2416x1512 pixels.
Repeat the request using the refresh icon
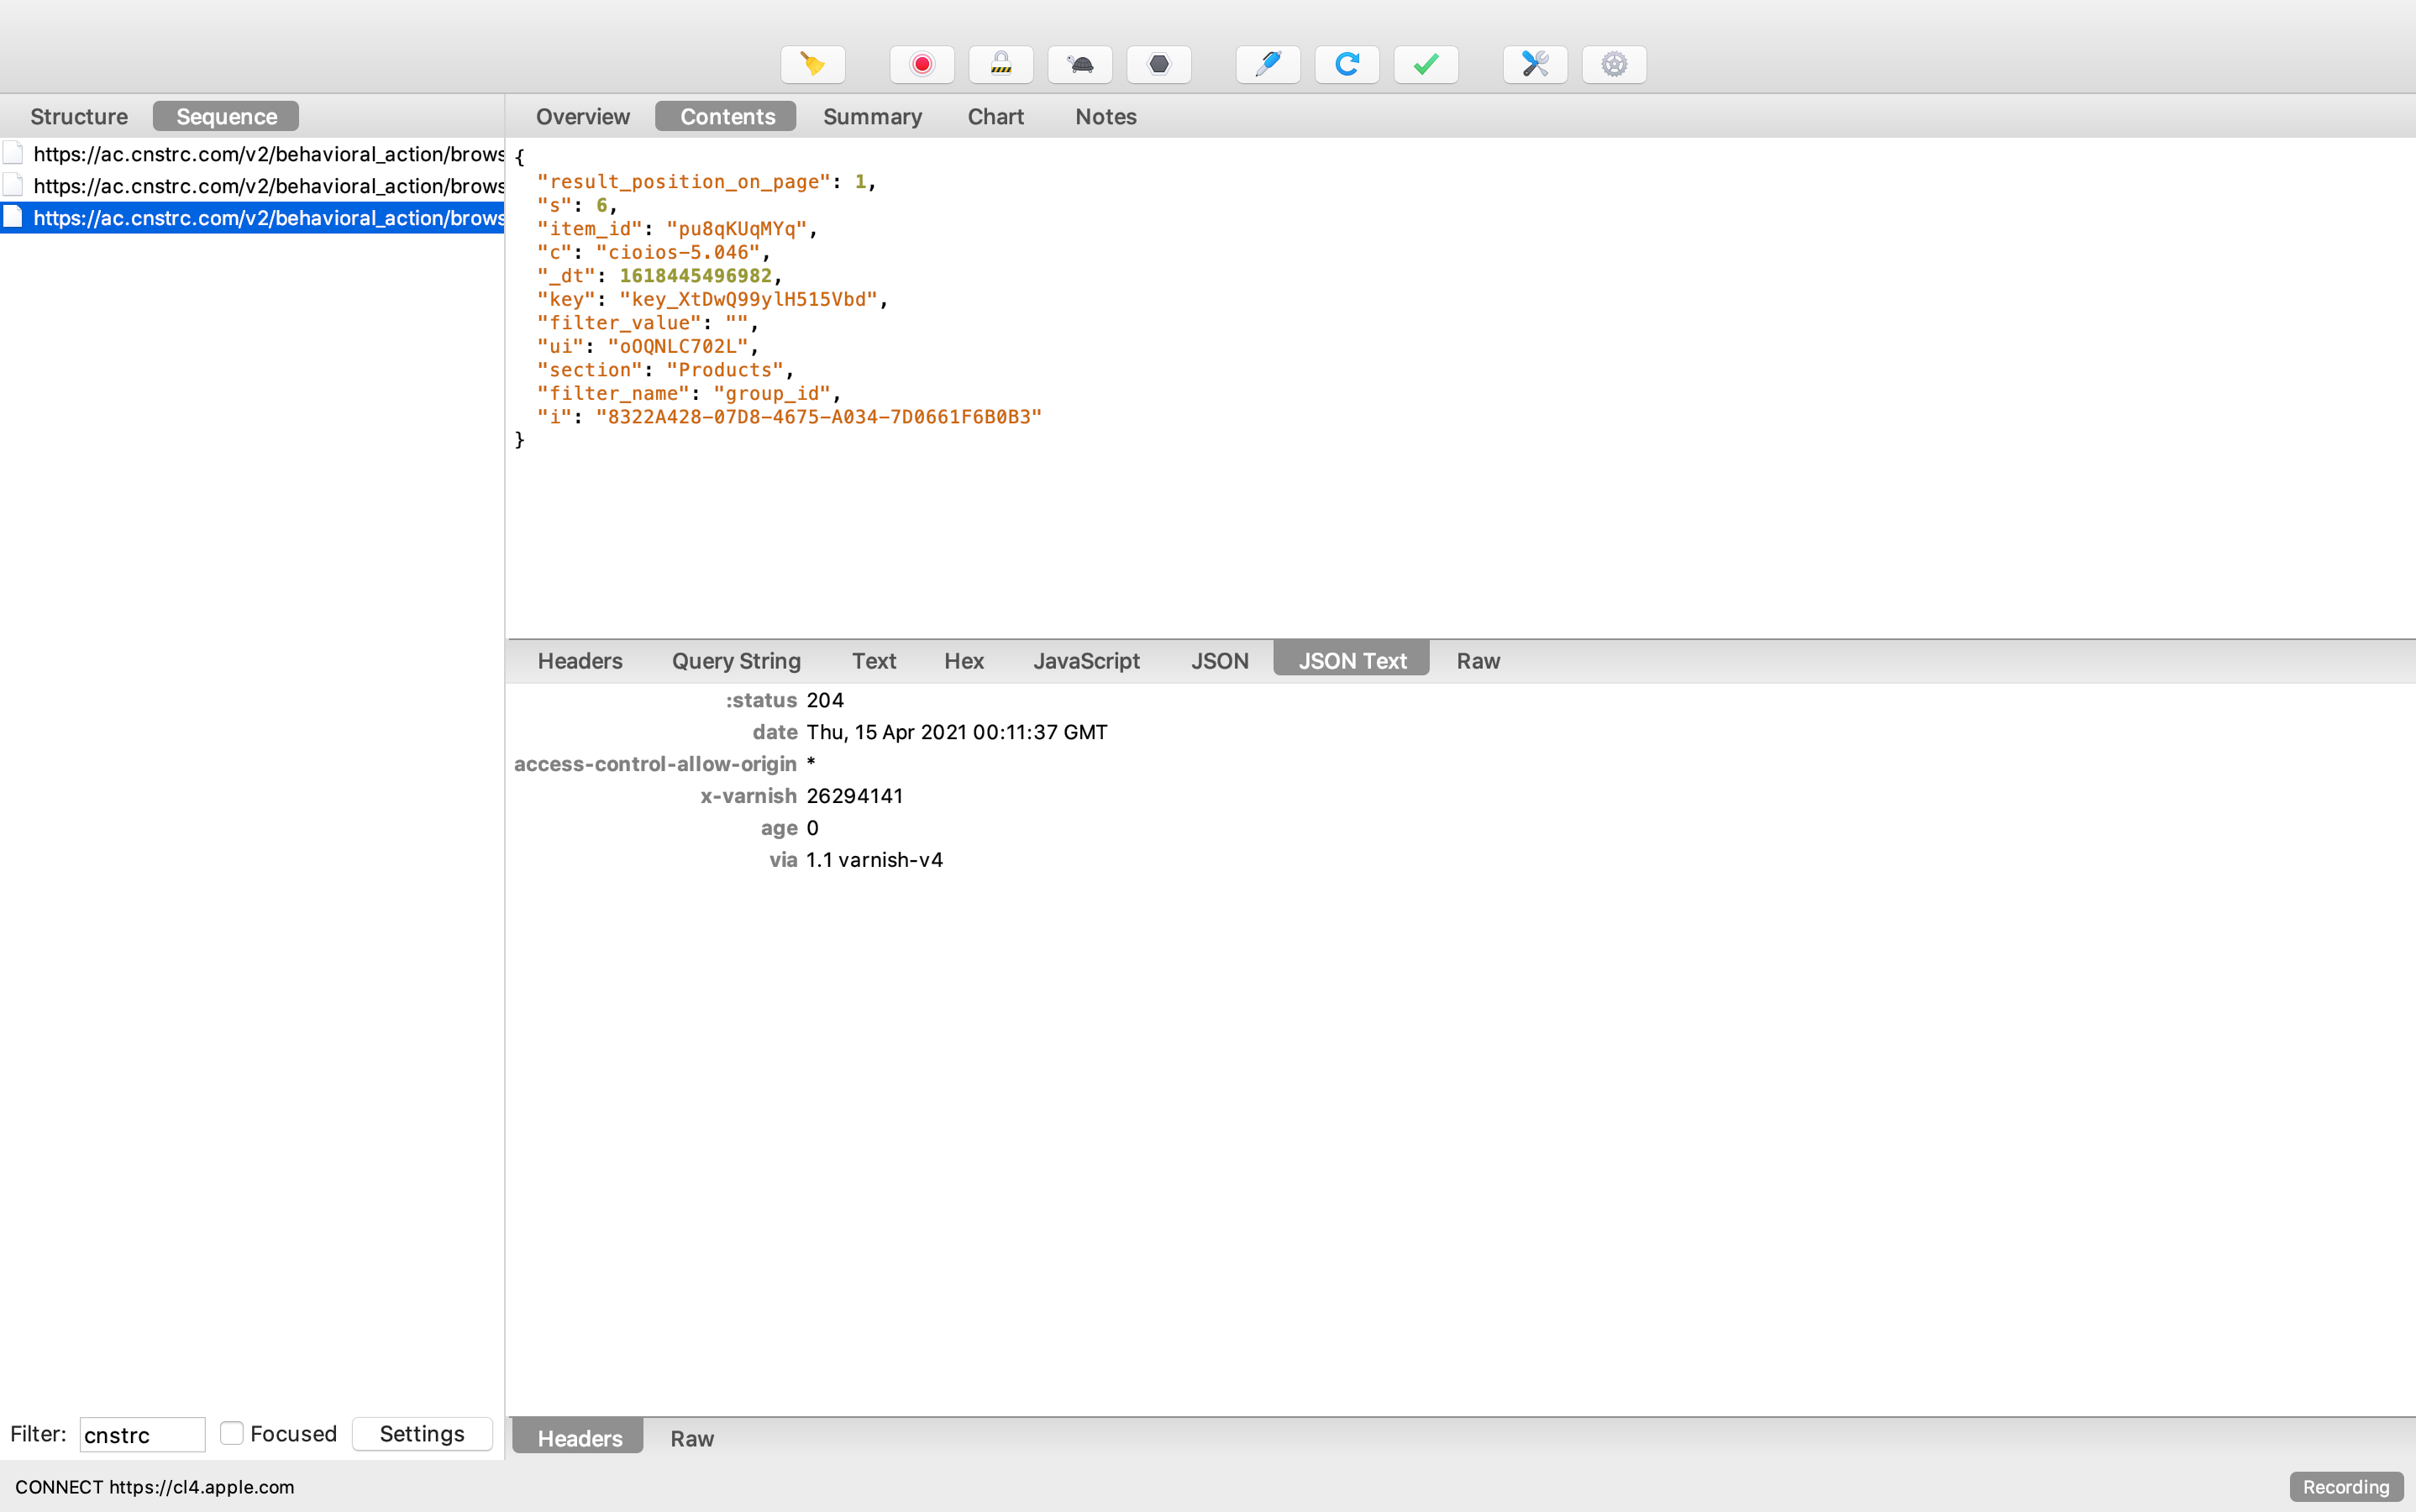click(1346, 64)
